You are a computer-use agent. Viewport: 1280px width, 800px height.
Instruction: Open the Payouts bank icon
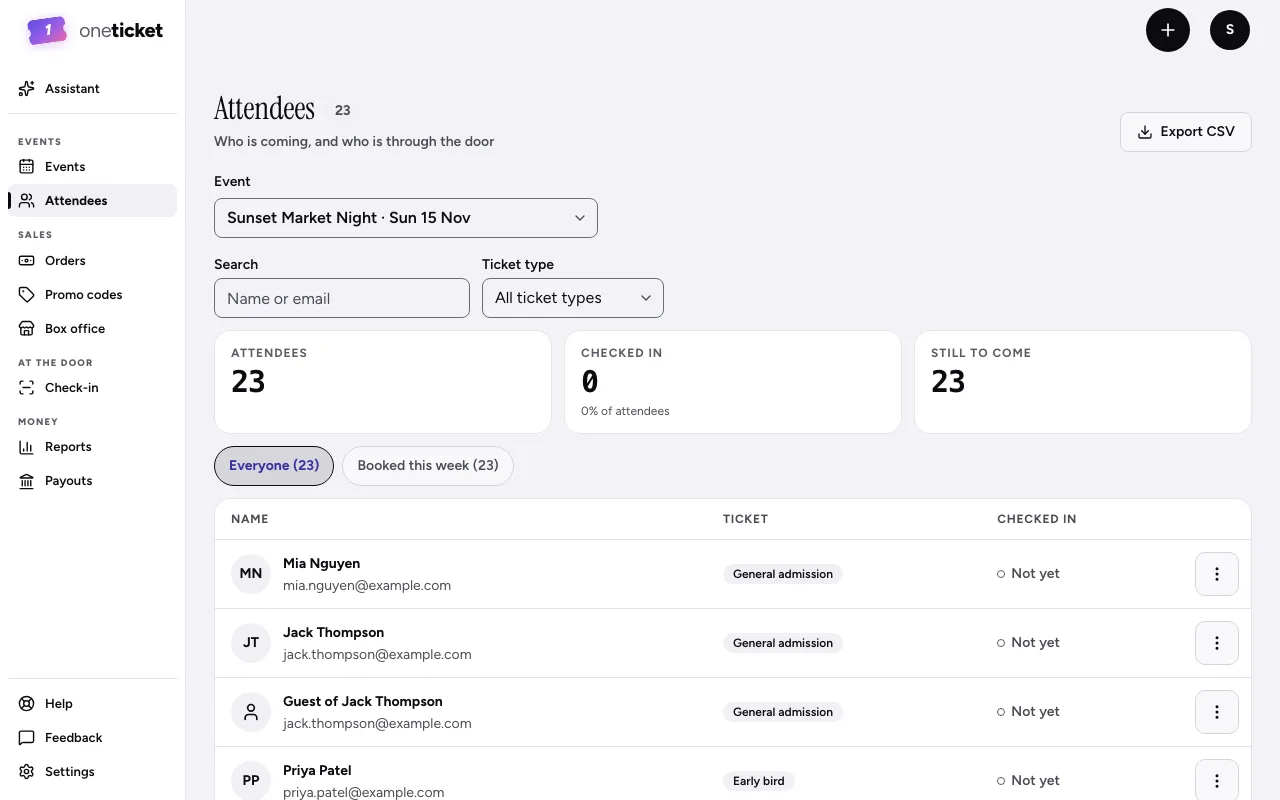tap(27, 481)
